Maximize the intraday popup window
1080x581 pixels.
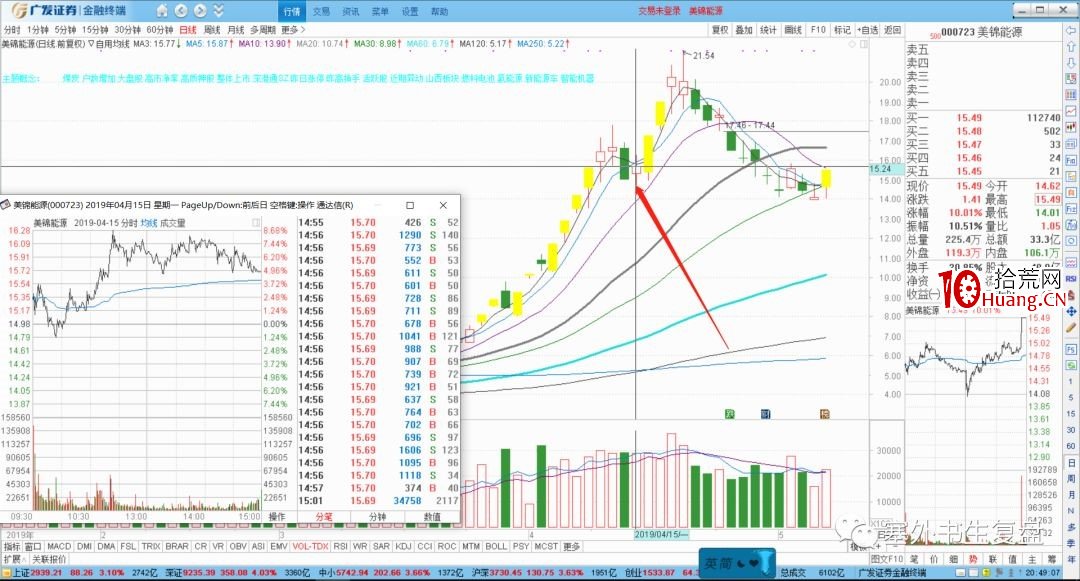point(410,205)
